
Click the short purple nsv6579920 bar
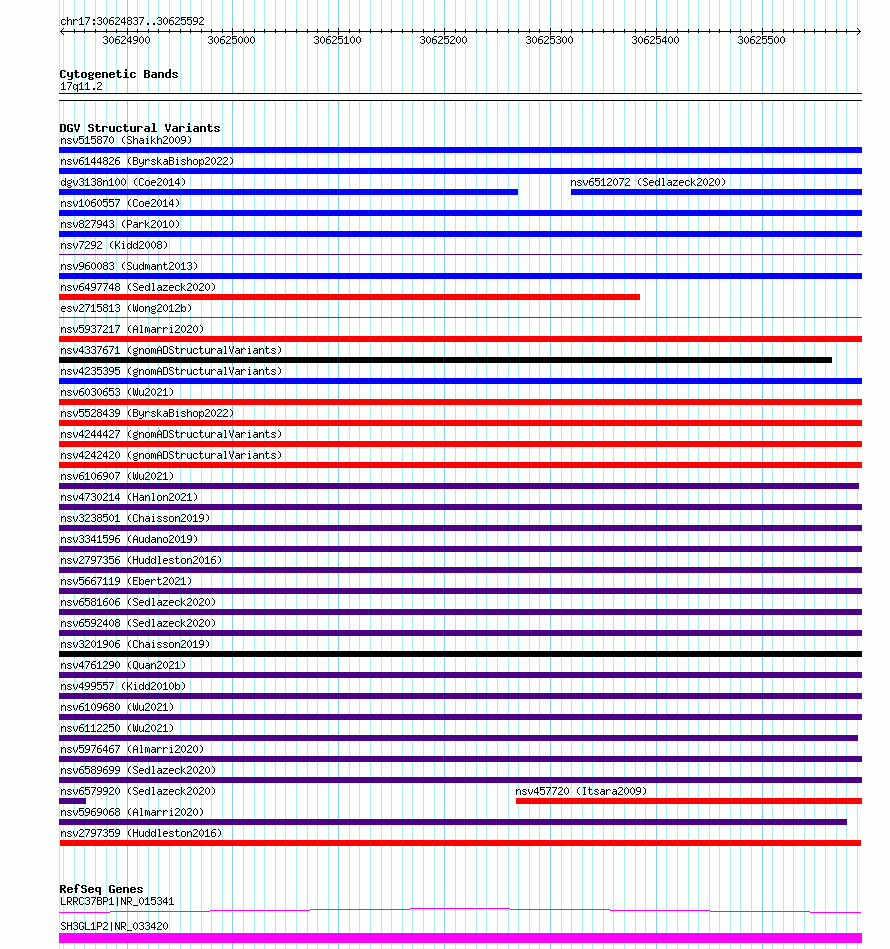click(x=73, y=801)
